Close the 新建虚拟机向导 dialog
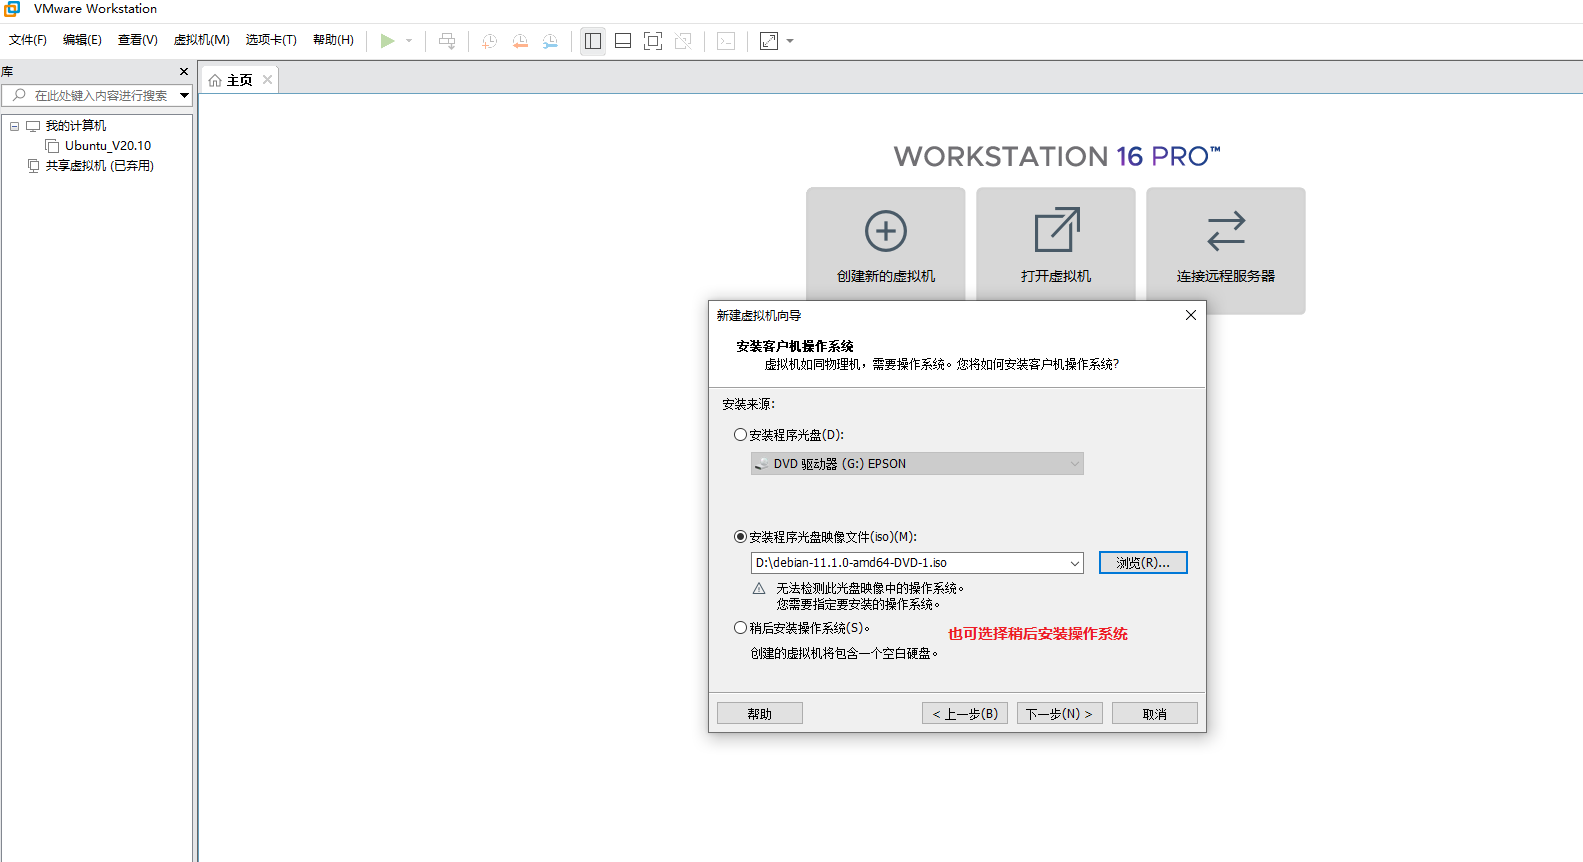 click(x=1190, y=315)
